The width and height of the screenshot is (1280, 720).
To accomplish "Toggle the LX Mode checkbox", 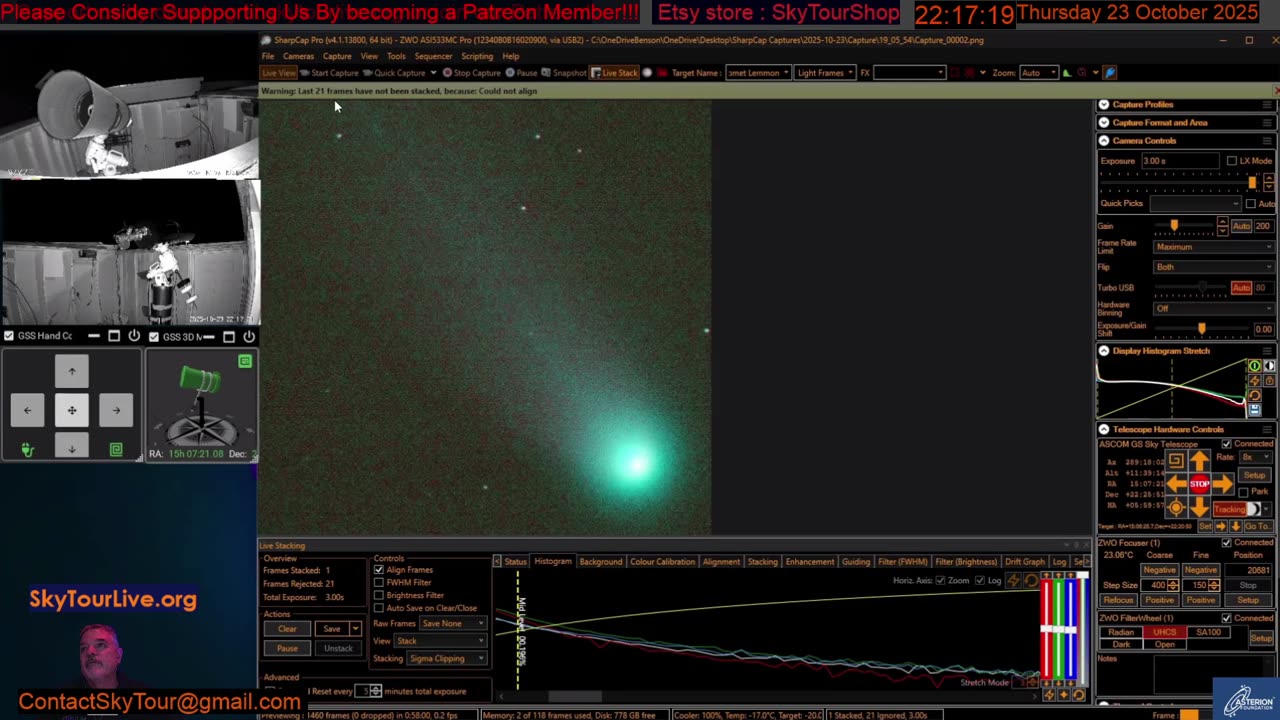I will (1232, 161).
